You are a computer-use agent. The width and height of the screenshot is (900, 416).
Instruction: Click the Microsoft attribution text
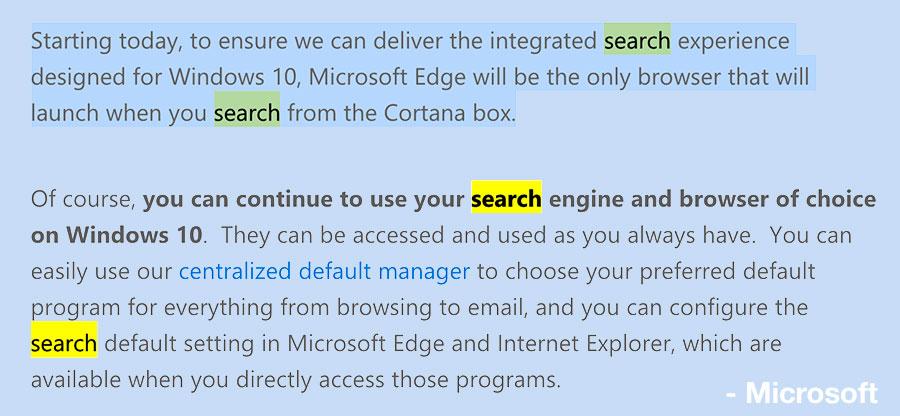click(x=801, y=394)
